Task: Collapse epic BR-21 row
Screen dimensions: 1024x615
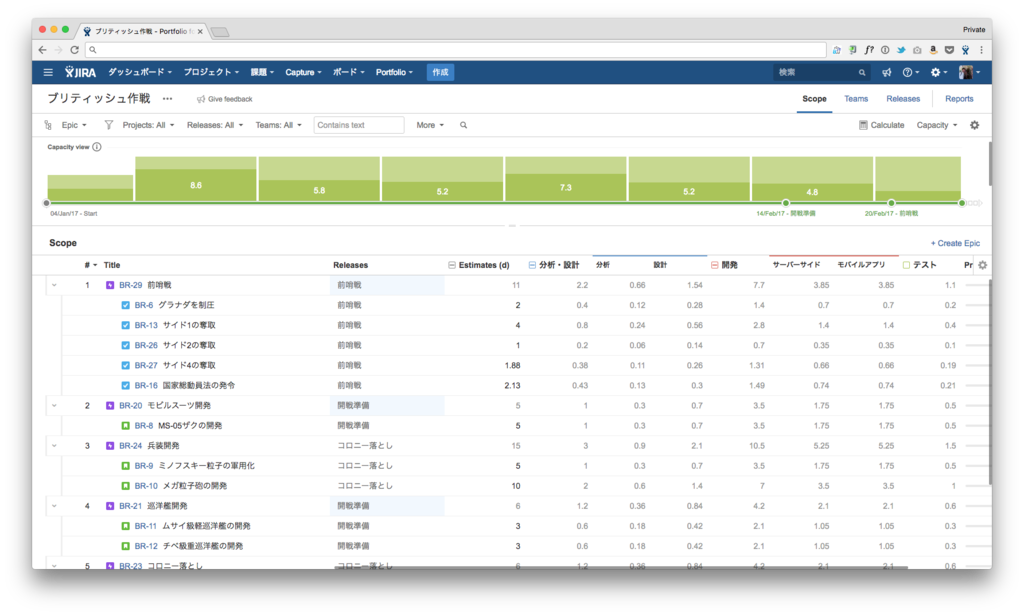Action: 54,506
